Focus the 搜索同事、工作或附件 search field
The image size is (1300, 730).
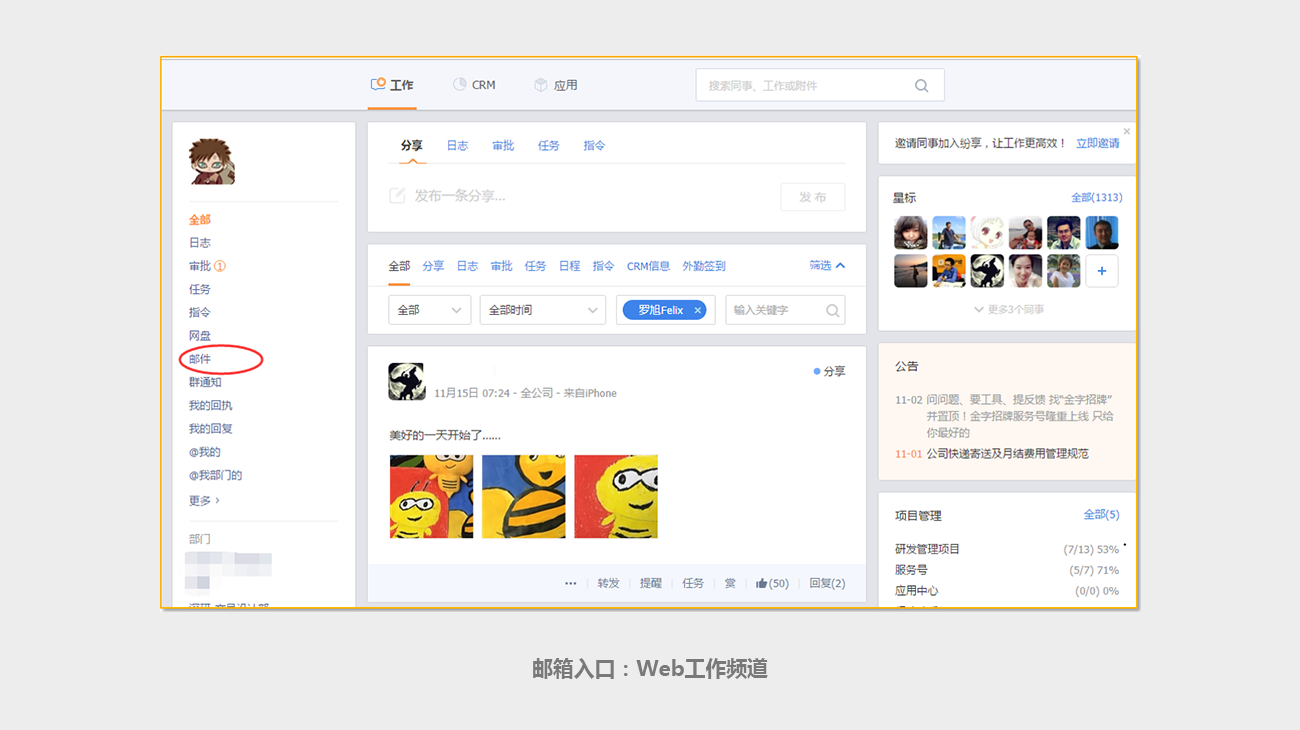pyautogui.click(x=820, y=85)
